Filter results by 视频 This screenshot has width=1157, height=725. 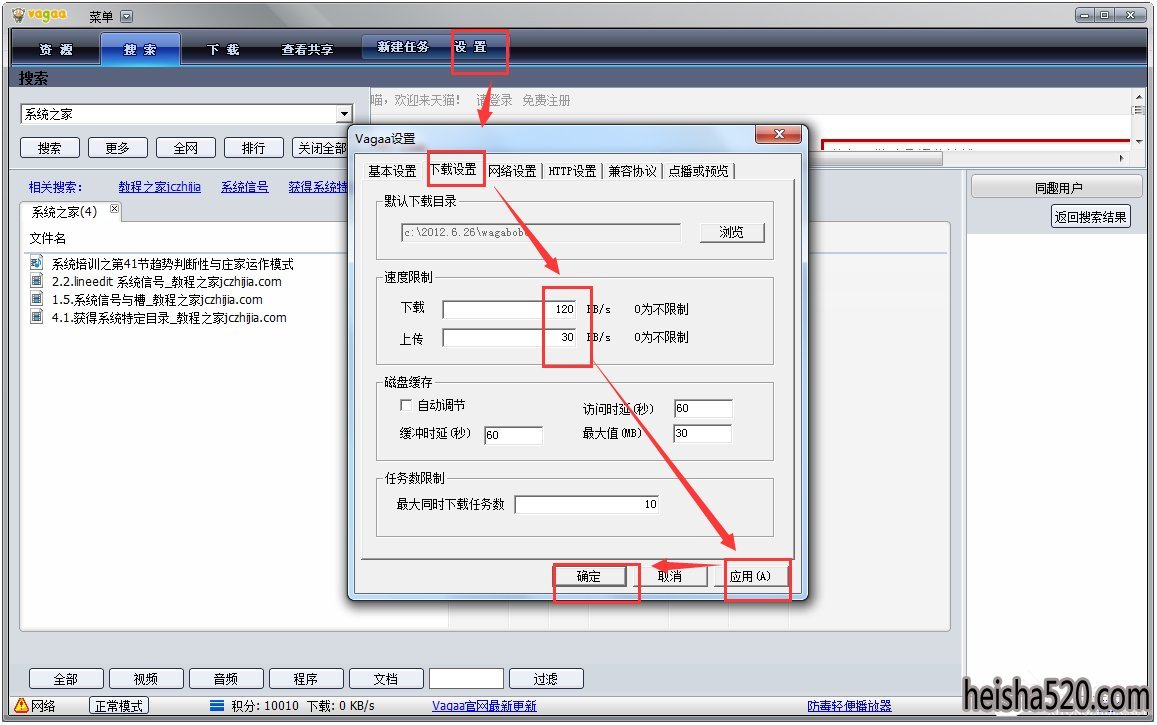click(x=146, y=679)
